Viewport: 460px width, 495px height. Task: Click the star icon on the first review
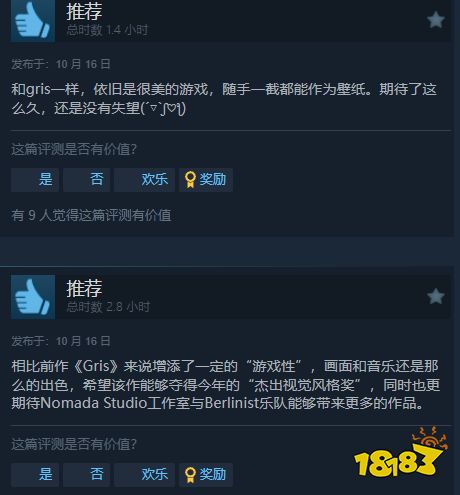(436, 20)
